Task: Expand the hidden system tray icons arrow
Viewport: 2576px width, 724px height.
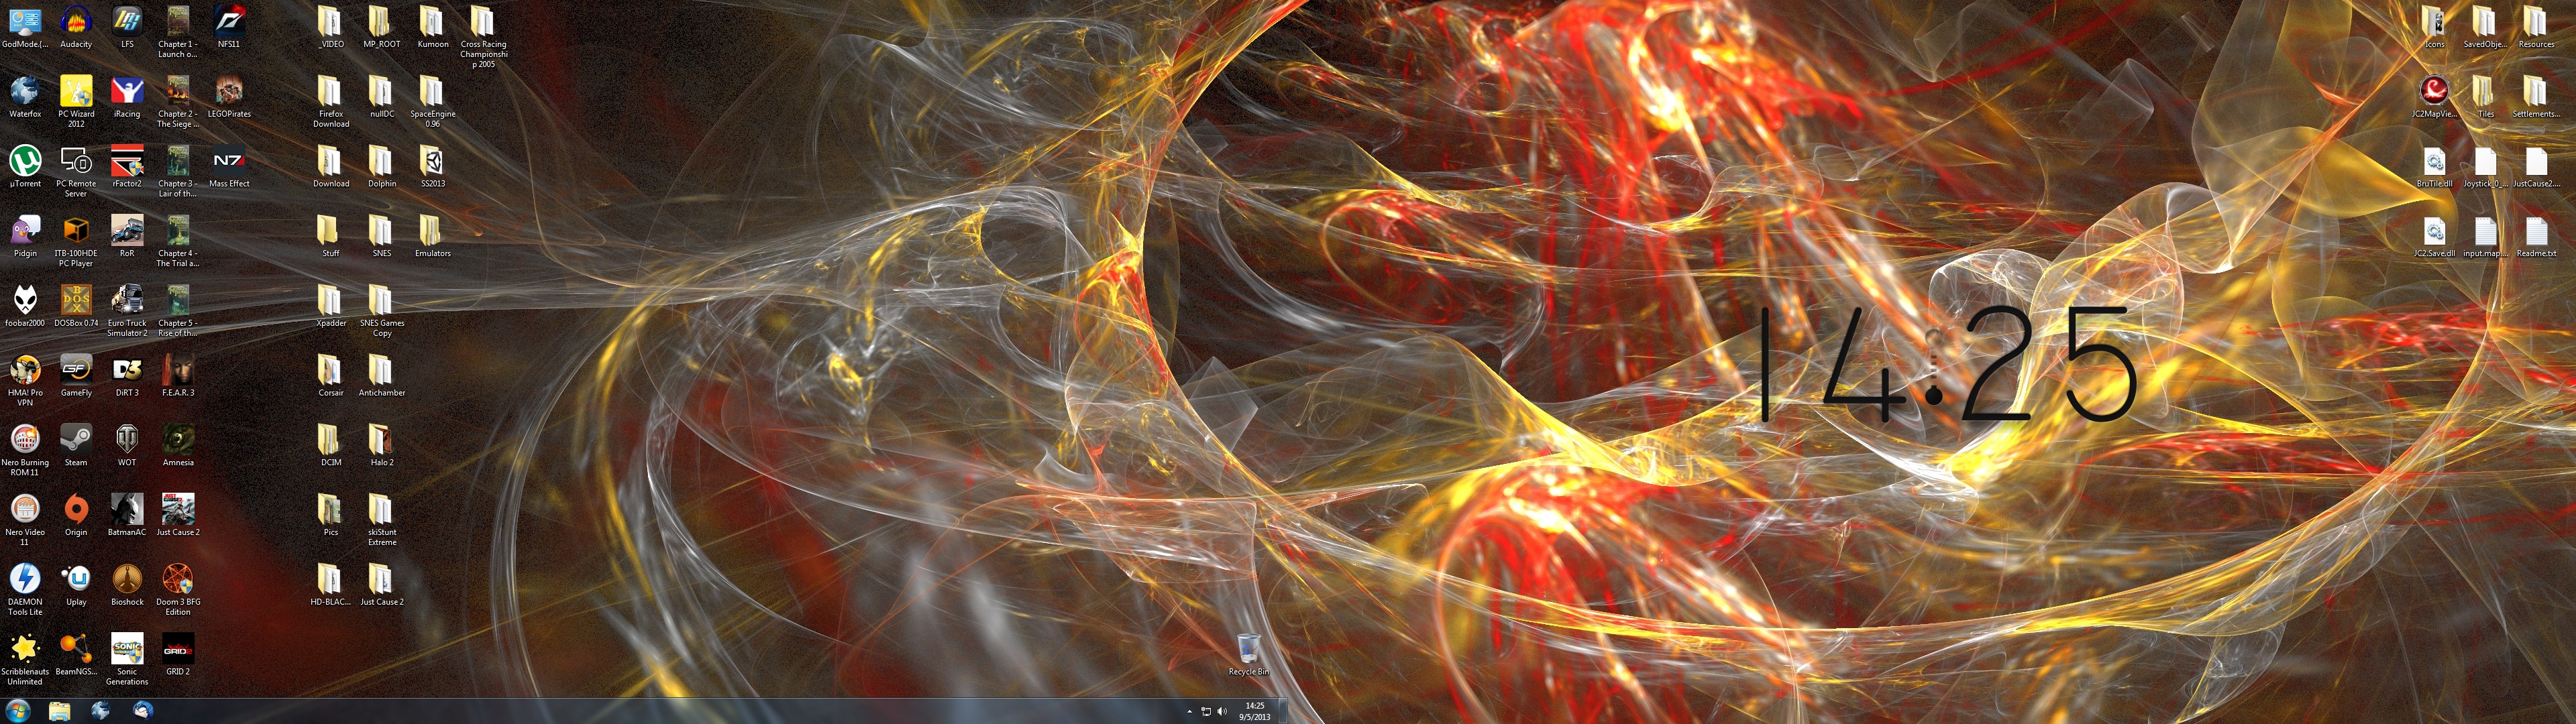Action: 1189,712
